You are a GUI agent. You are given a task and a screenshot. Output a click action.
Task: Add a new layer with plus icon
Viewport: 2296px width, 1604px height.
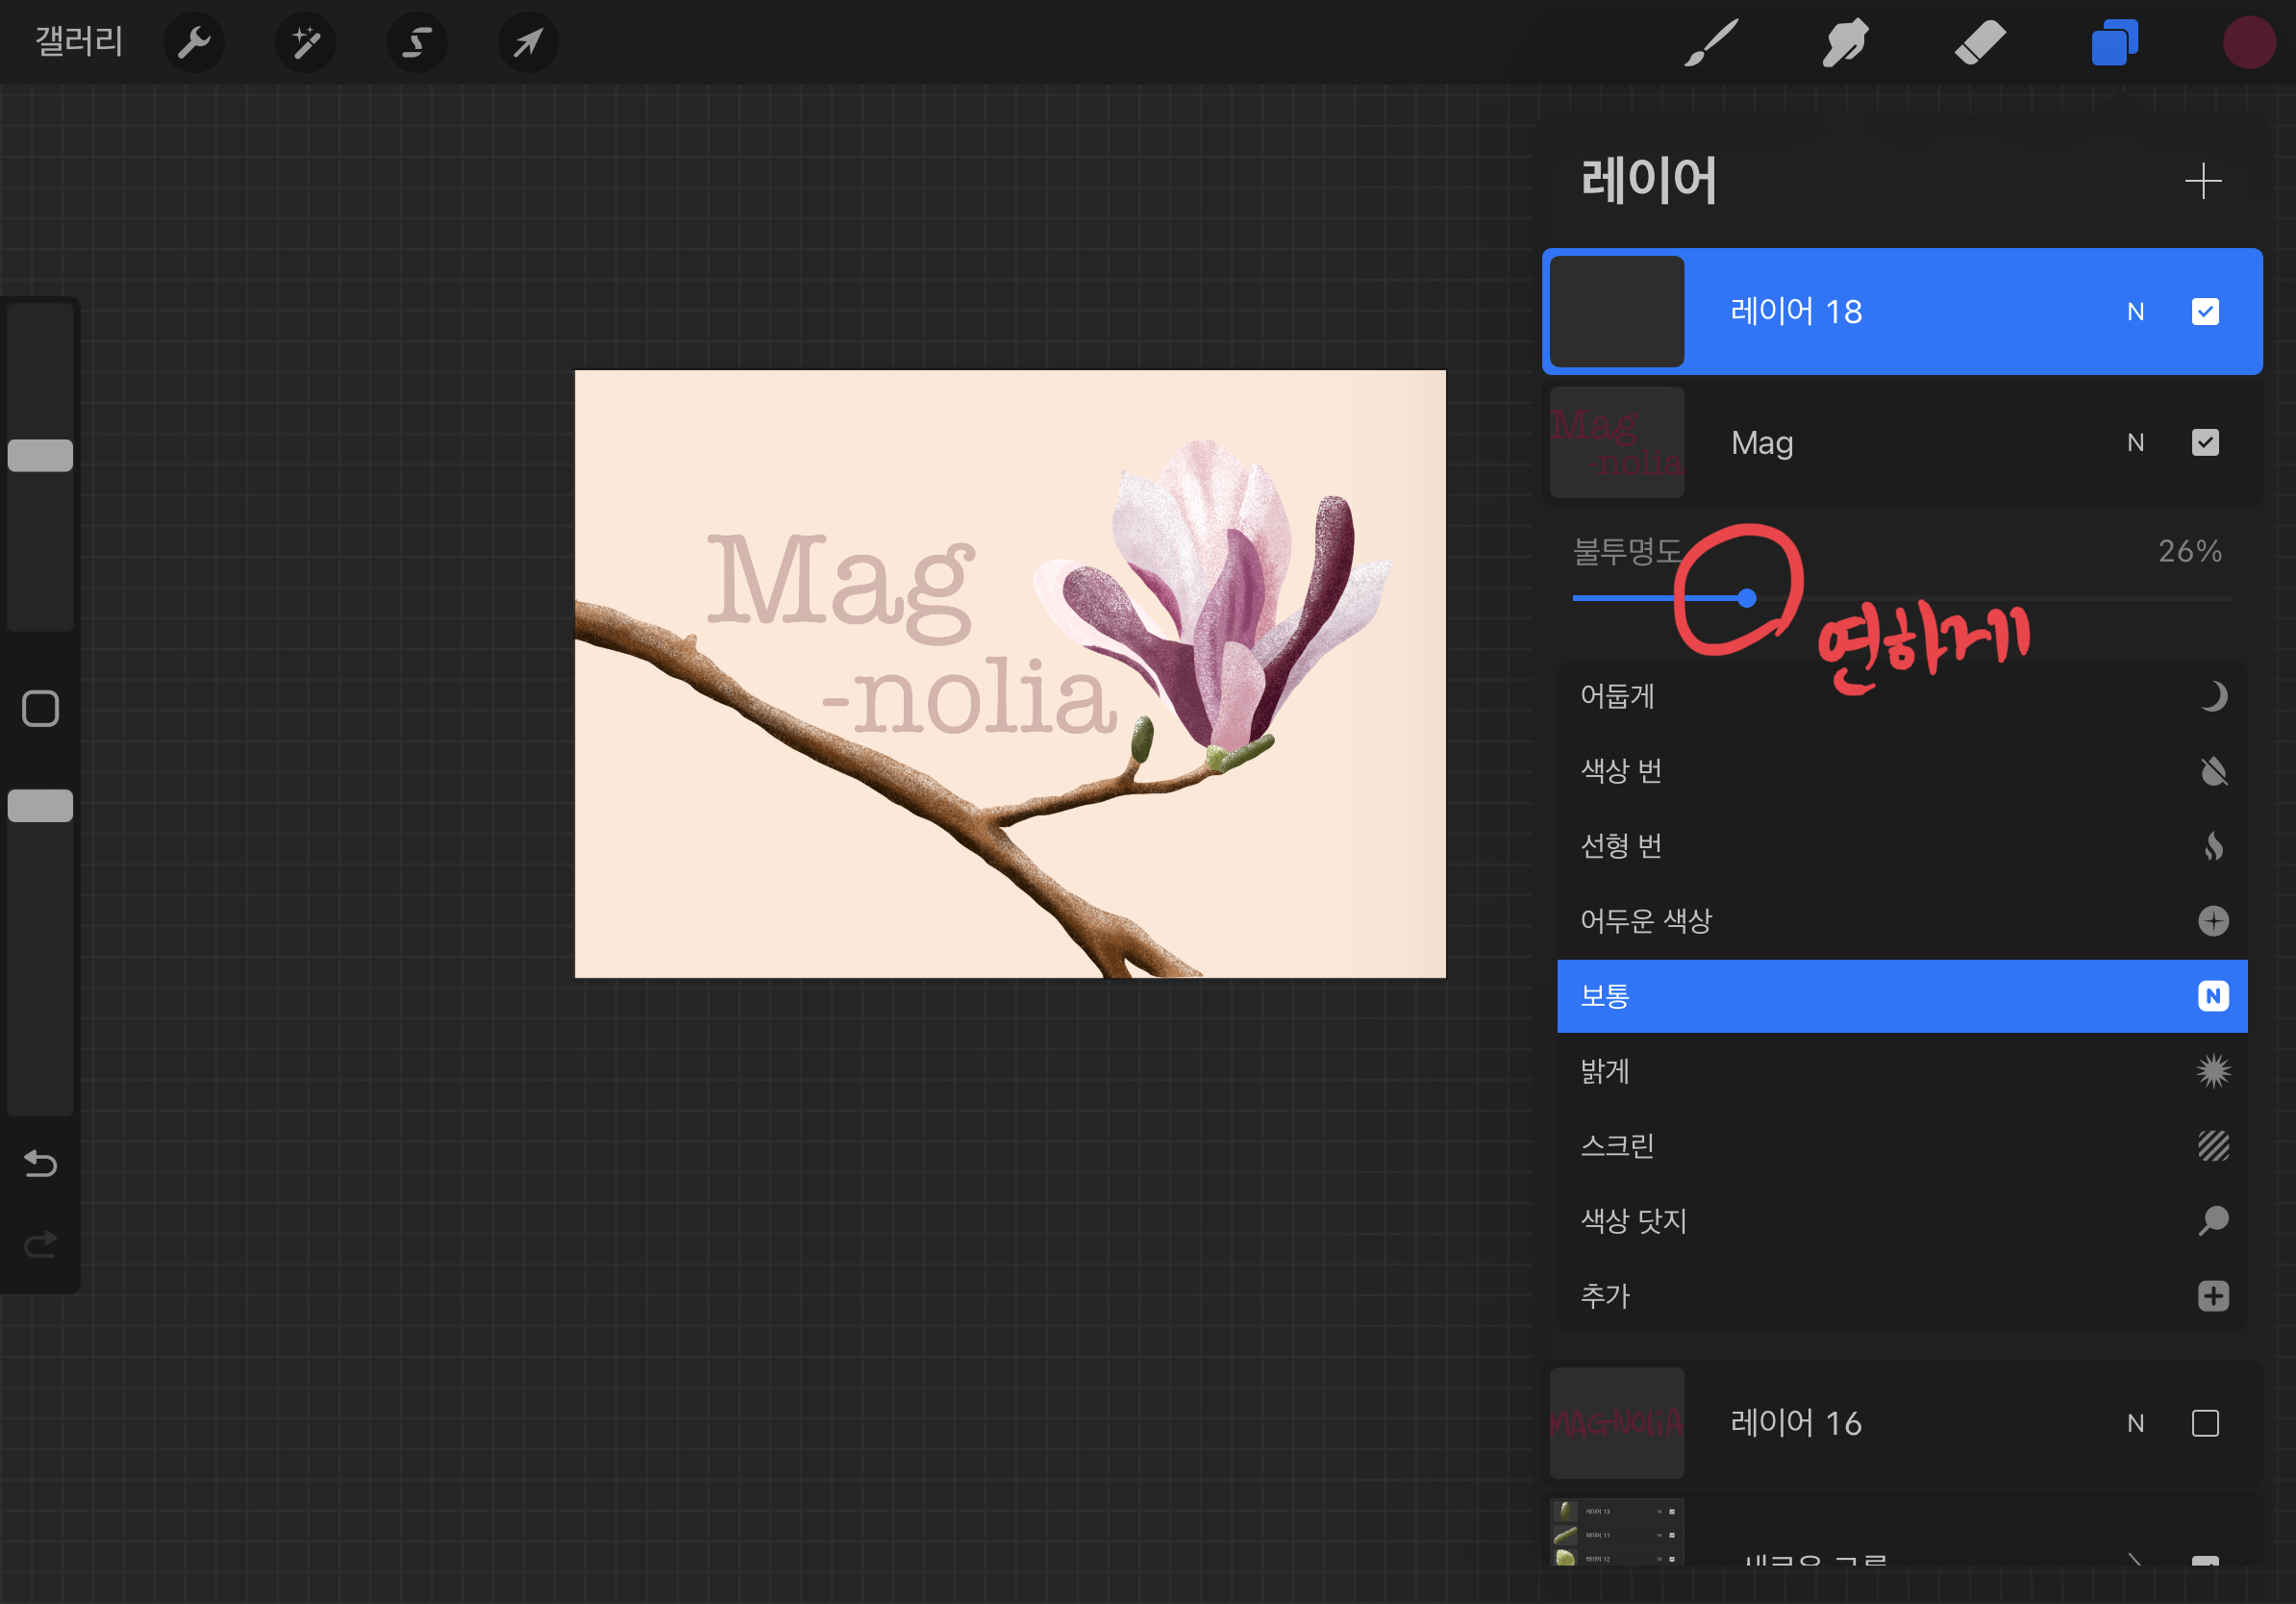[x=2202, y=181]
